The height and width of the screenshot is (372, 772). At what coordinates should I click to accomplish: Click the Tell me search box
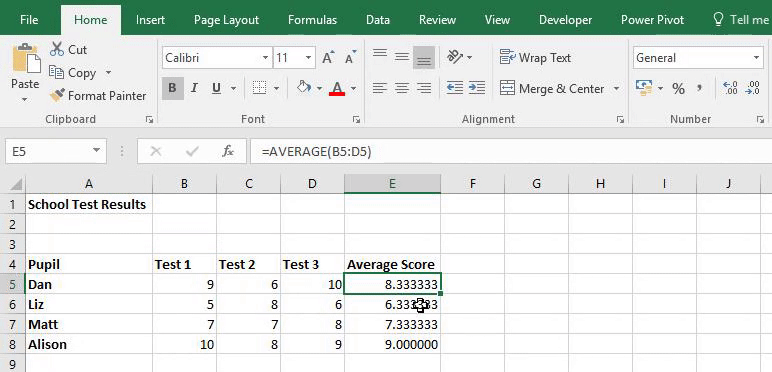(741, 20)
